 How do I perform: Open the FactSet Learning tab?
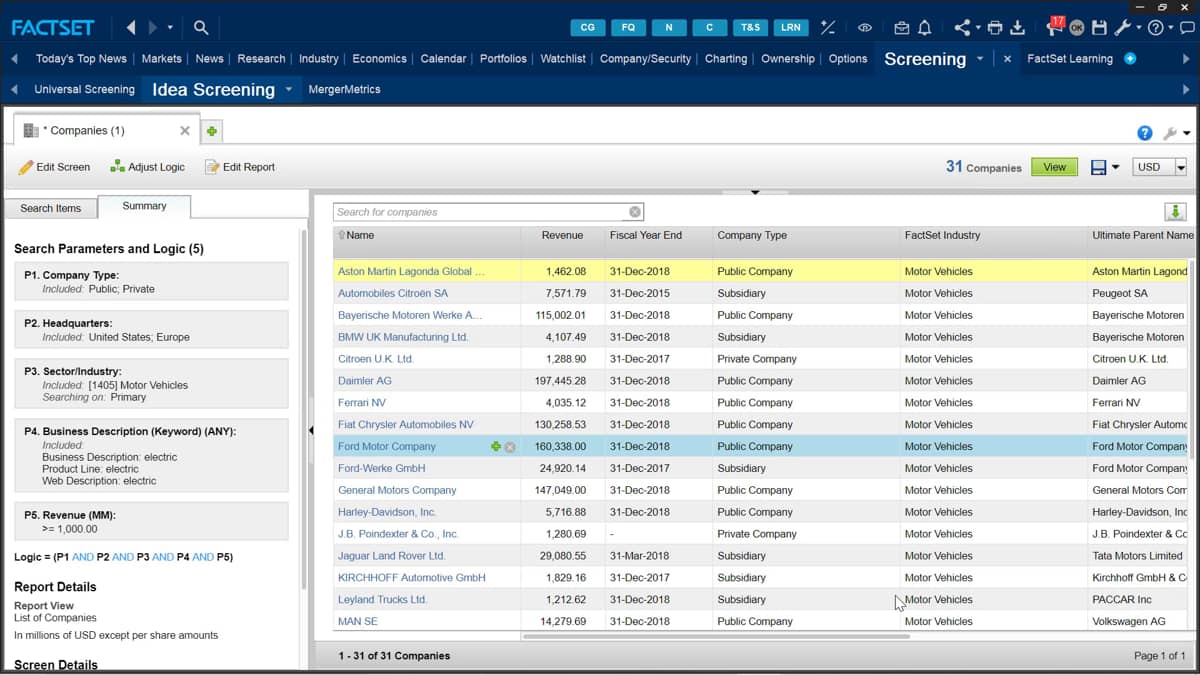[x=1070, y=59]
